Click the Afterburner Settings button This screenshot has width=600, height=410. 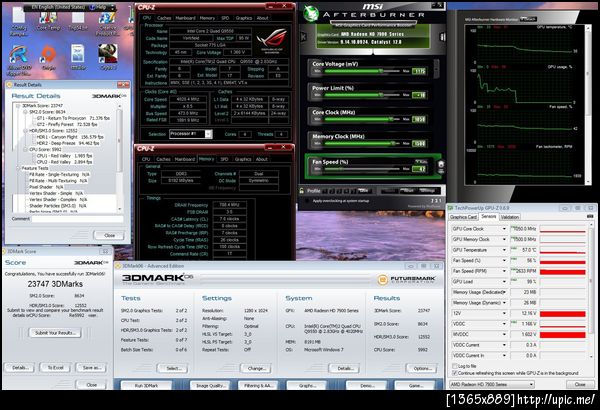point(427,191)
